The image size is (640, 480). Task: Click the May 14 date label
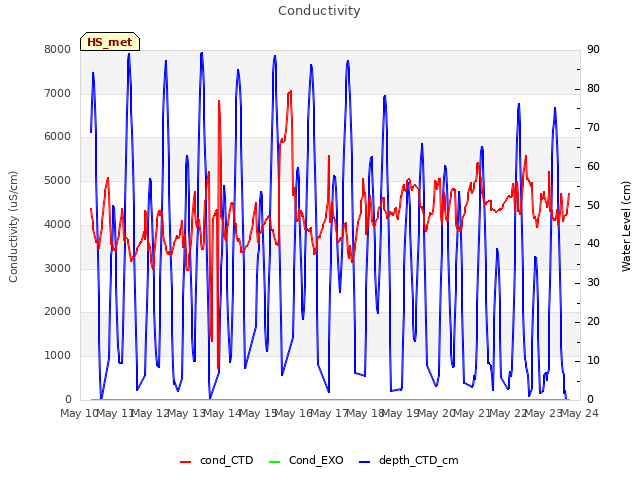coord(223,413)
